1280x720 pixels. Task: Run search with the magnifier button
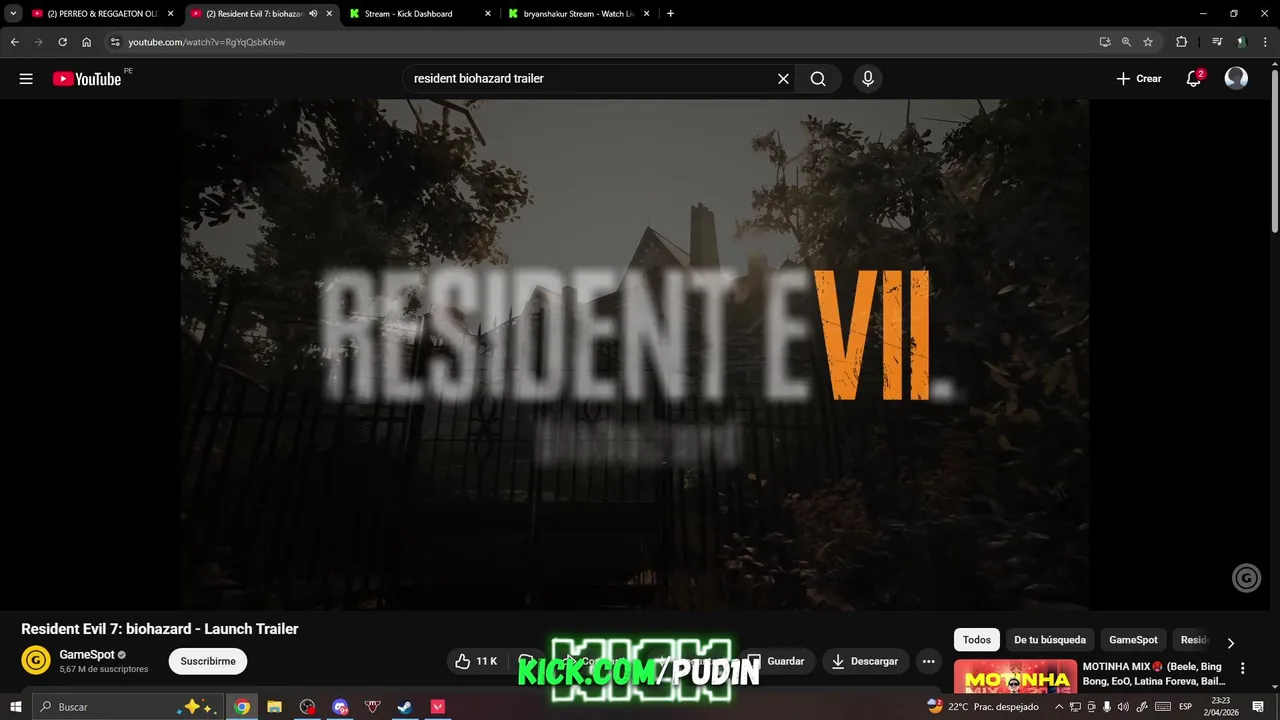point(818,79)
